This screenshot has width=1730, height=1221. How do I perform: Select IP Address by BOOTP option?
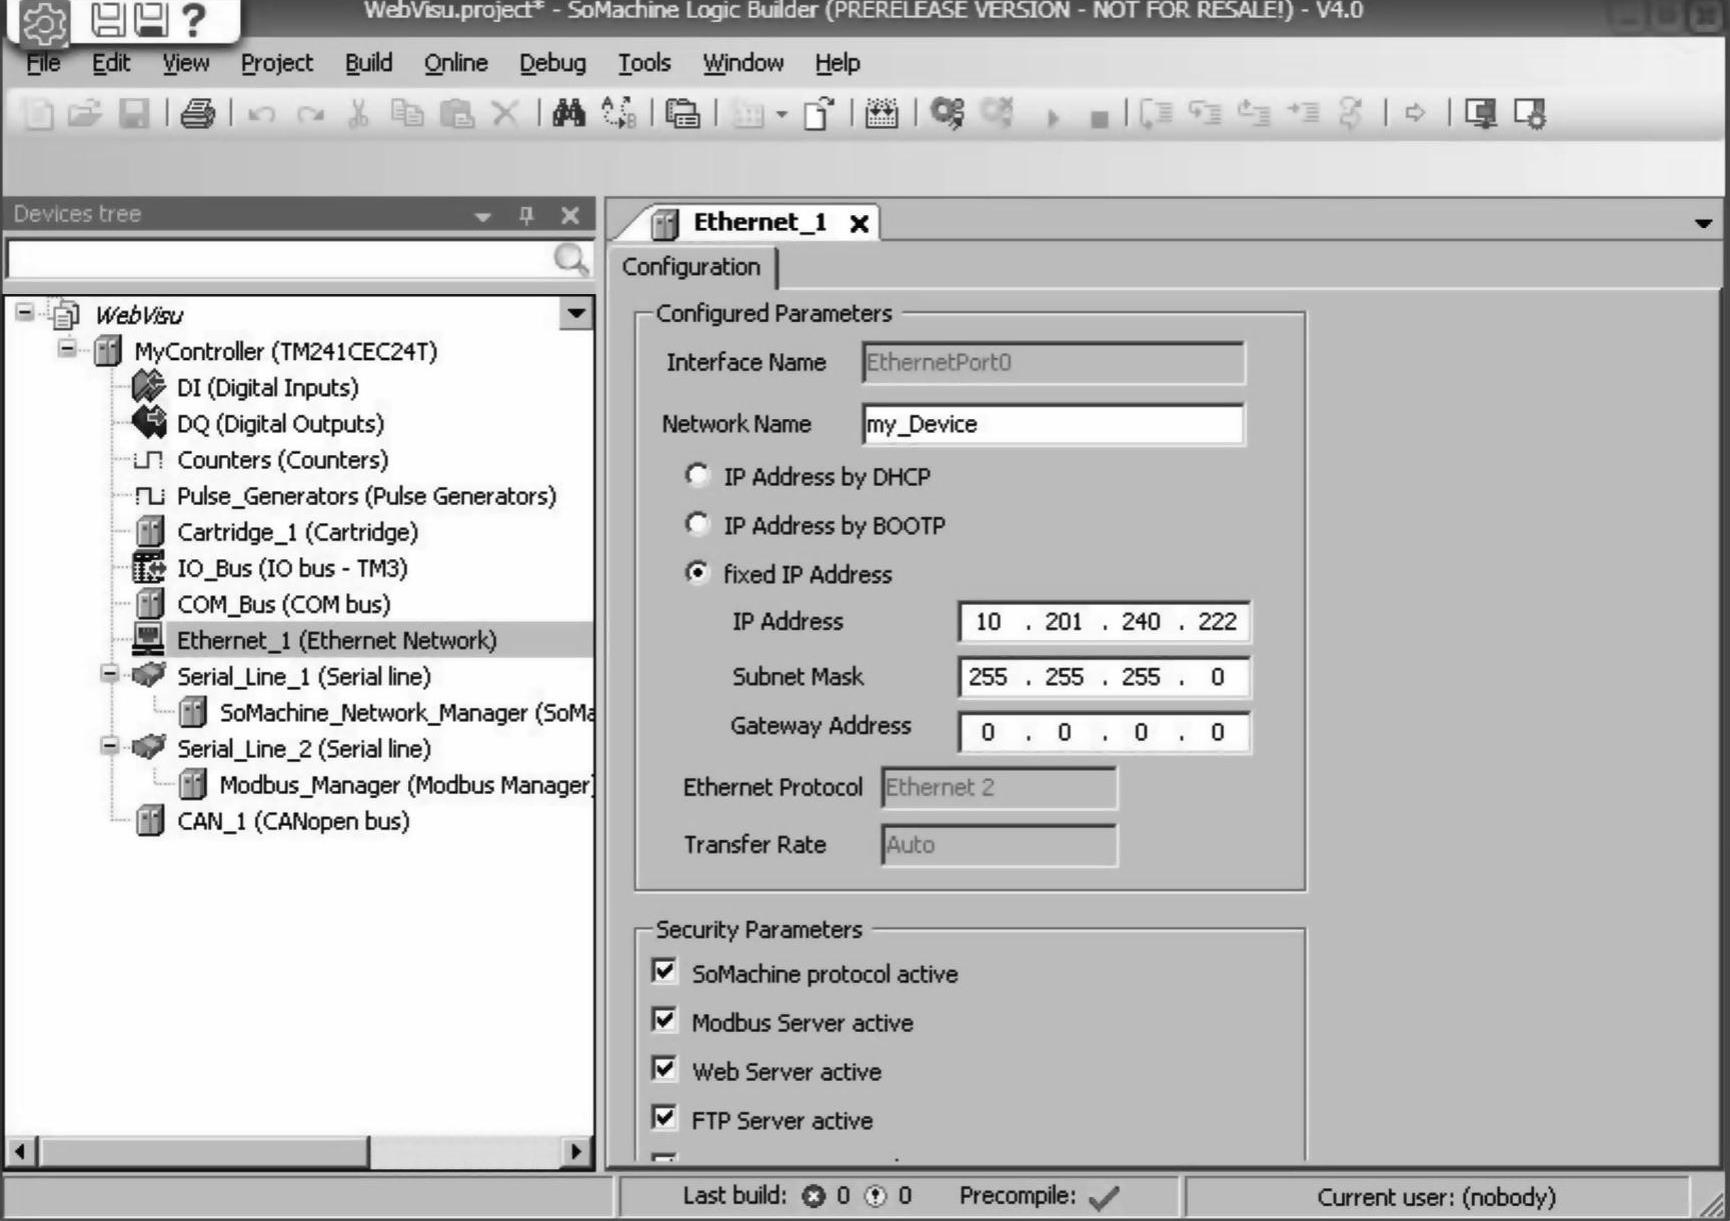697,523
